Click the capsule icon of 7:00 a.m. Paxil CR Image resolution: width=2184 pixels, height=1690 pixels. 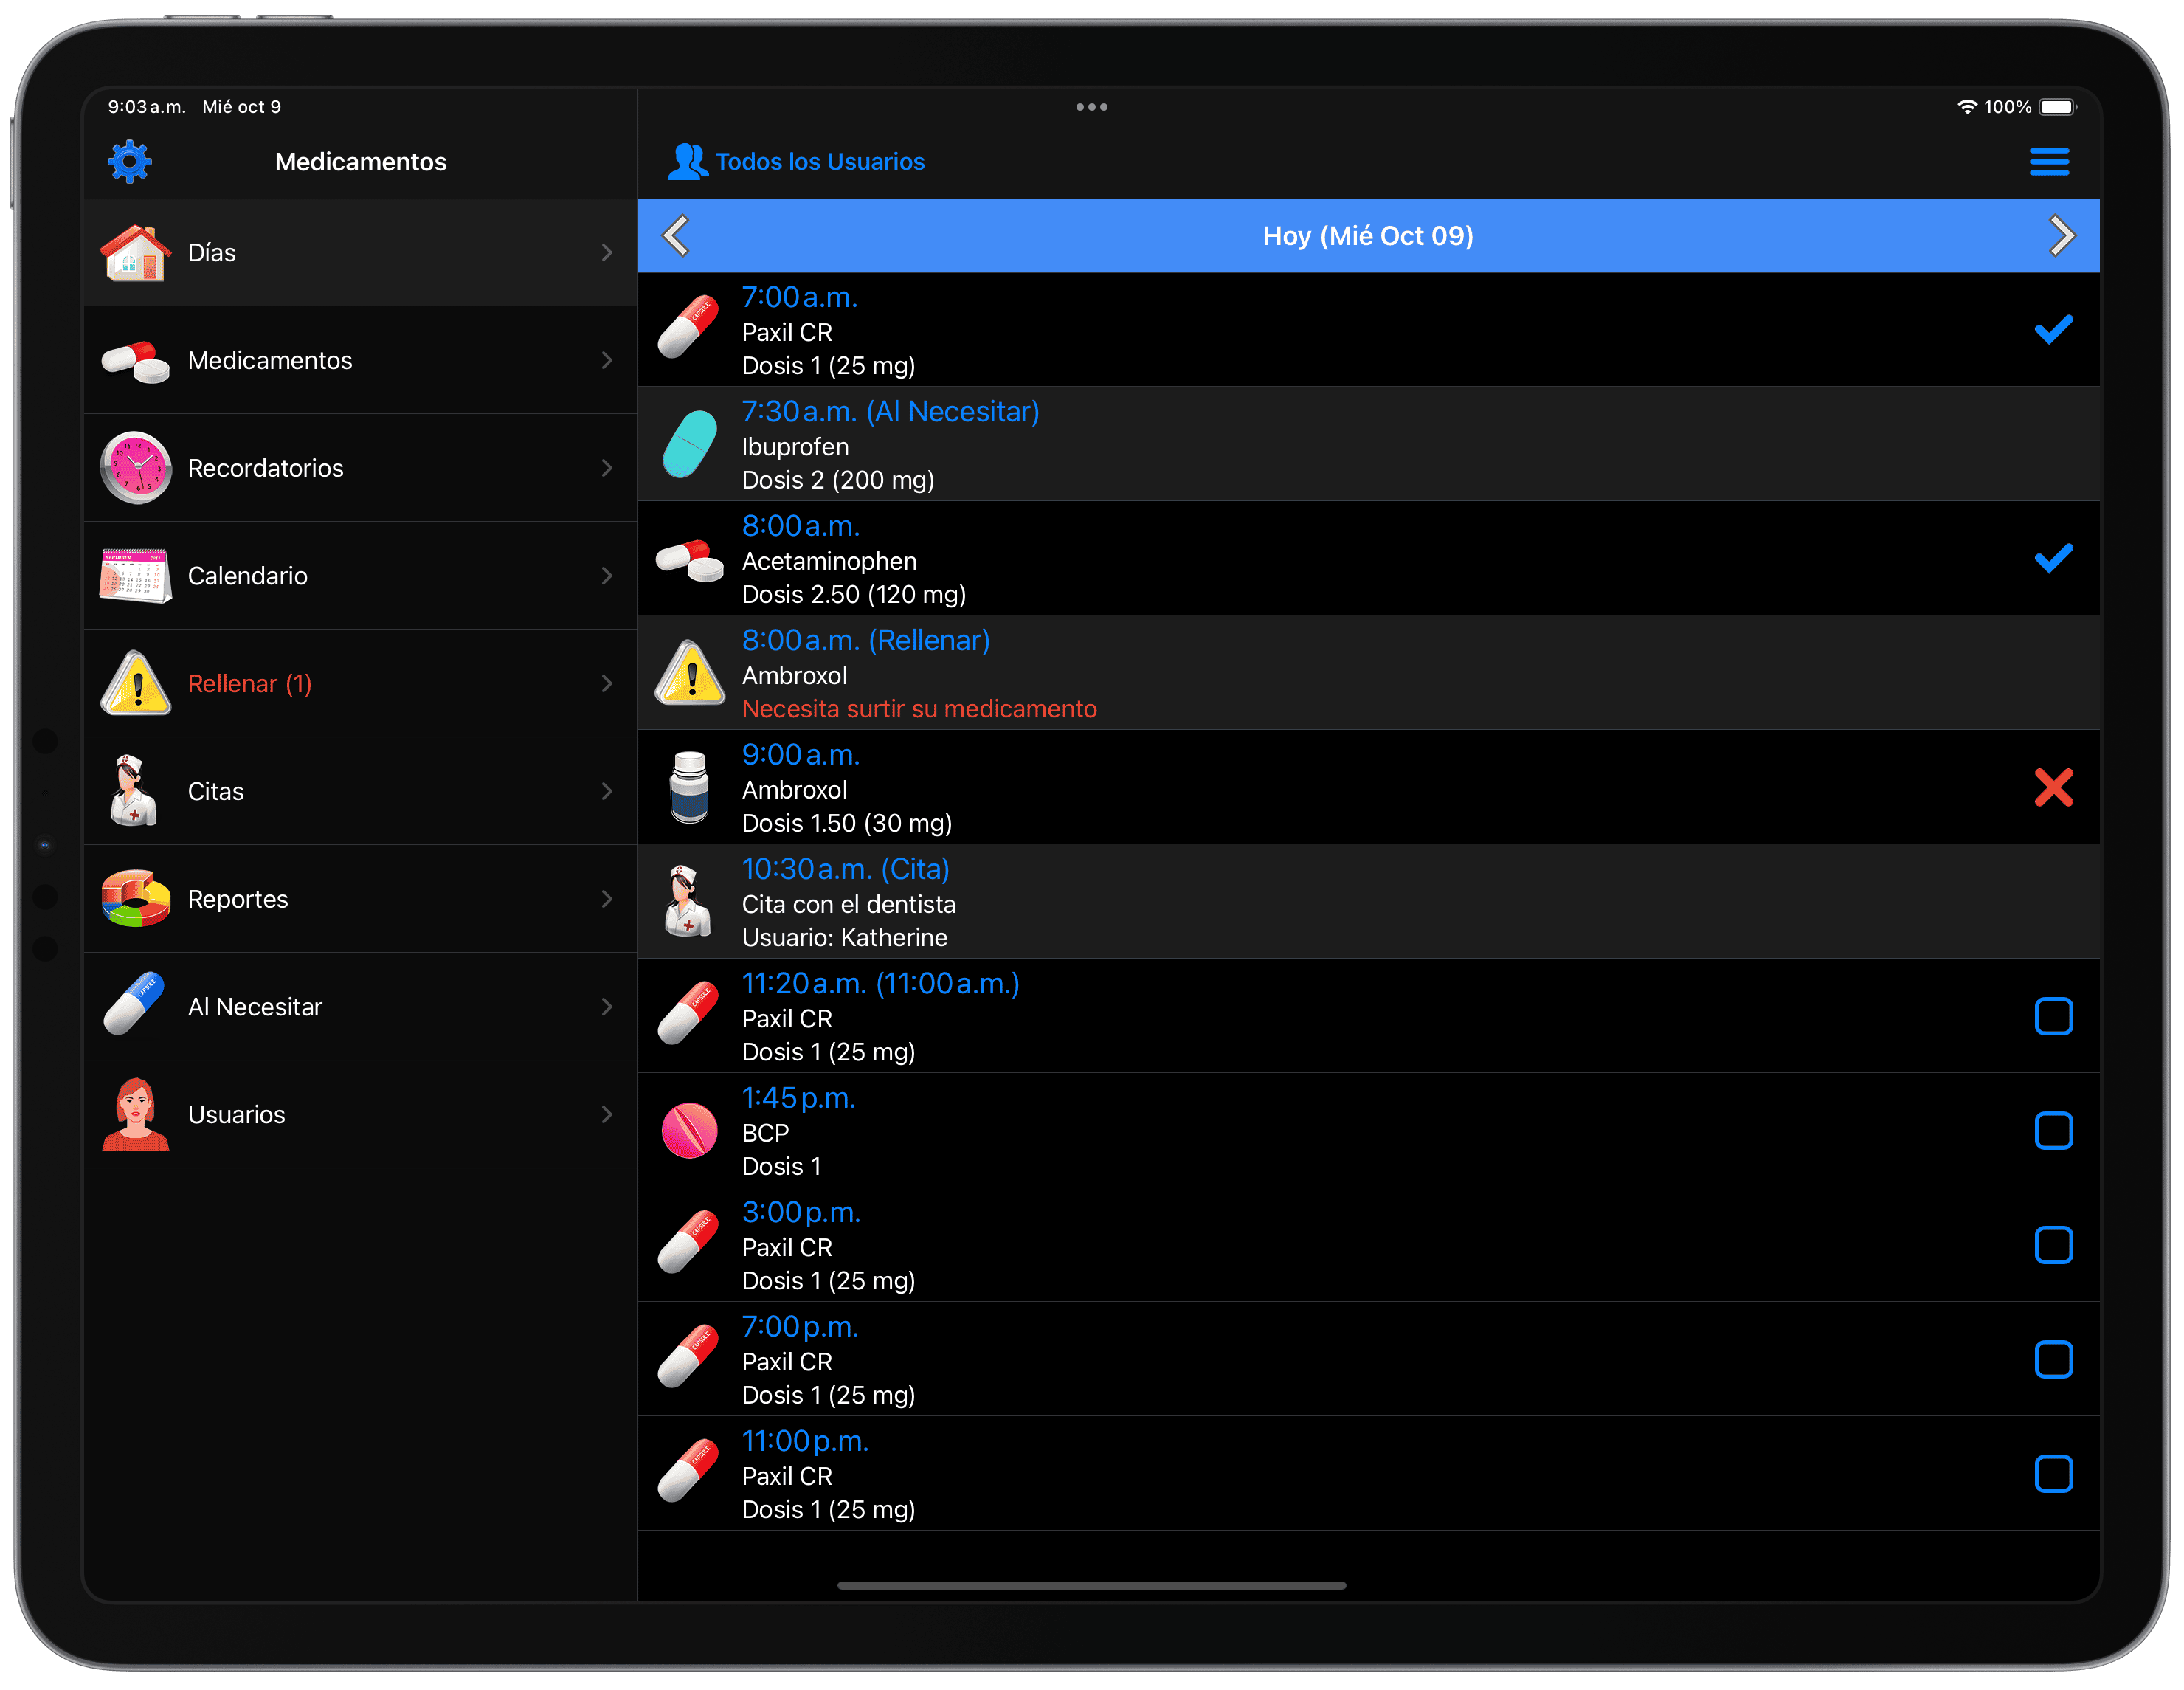[x=689, y=327]
